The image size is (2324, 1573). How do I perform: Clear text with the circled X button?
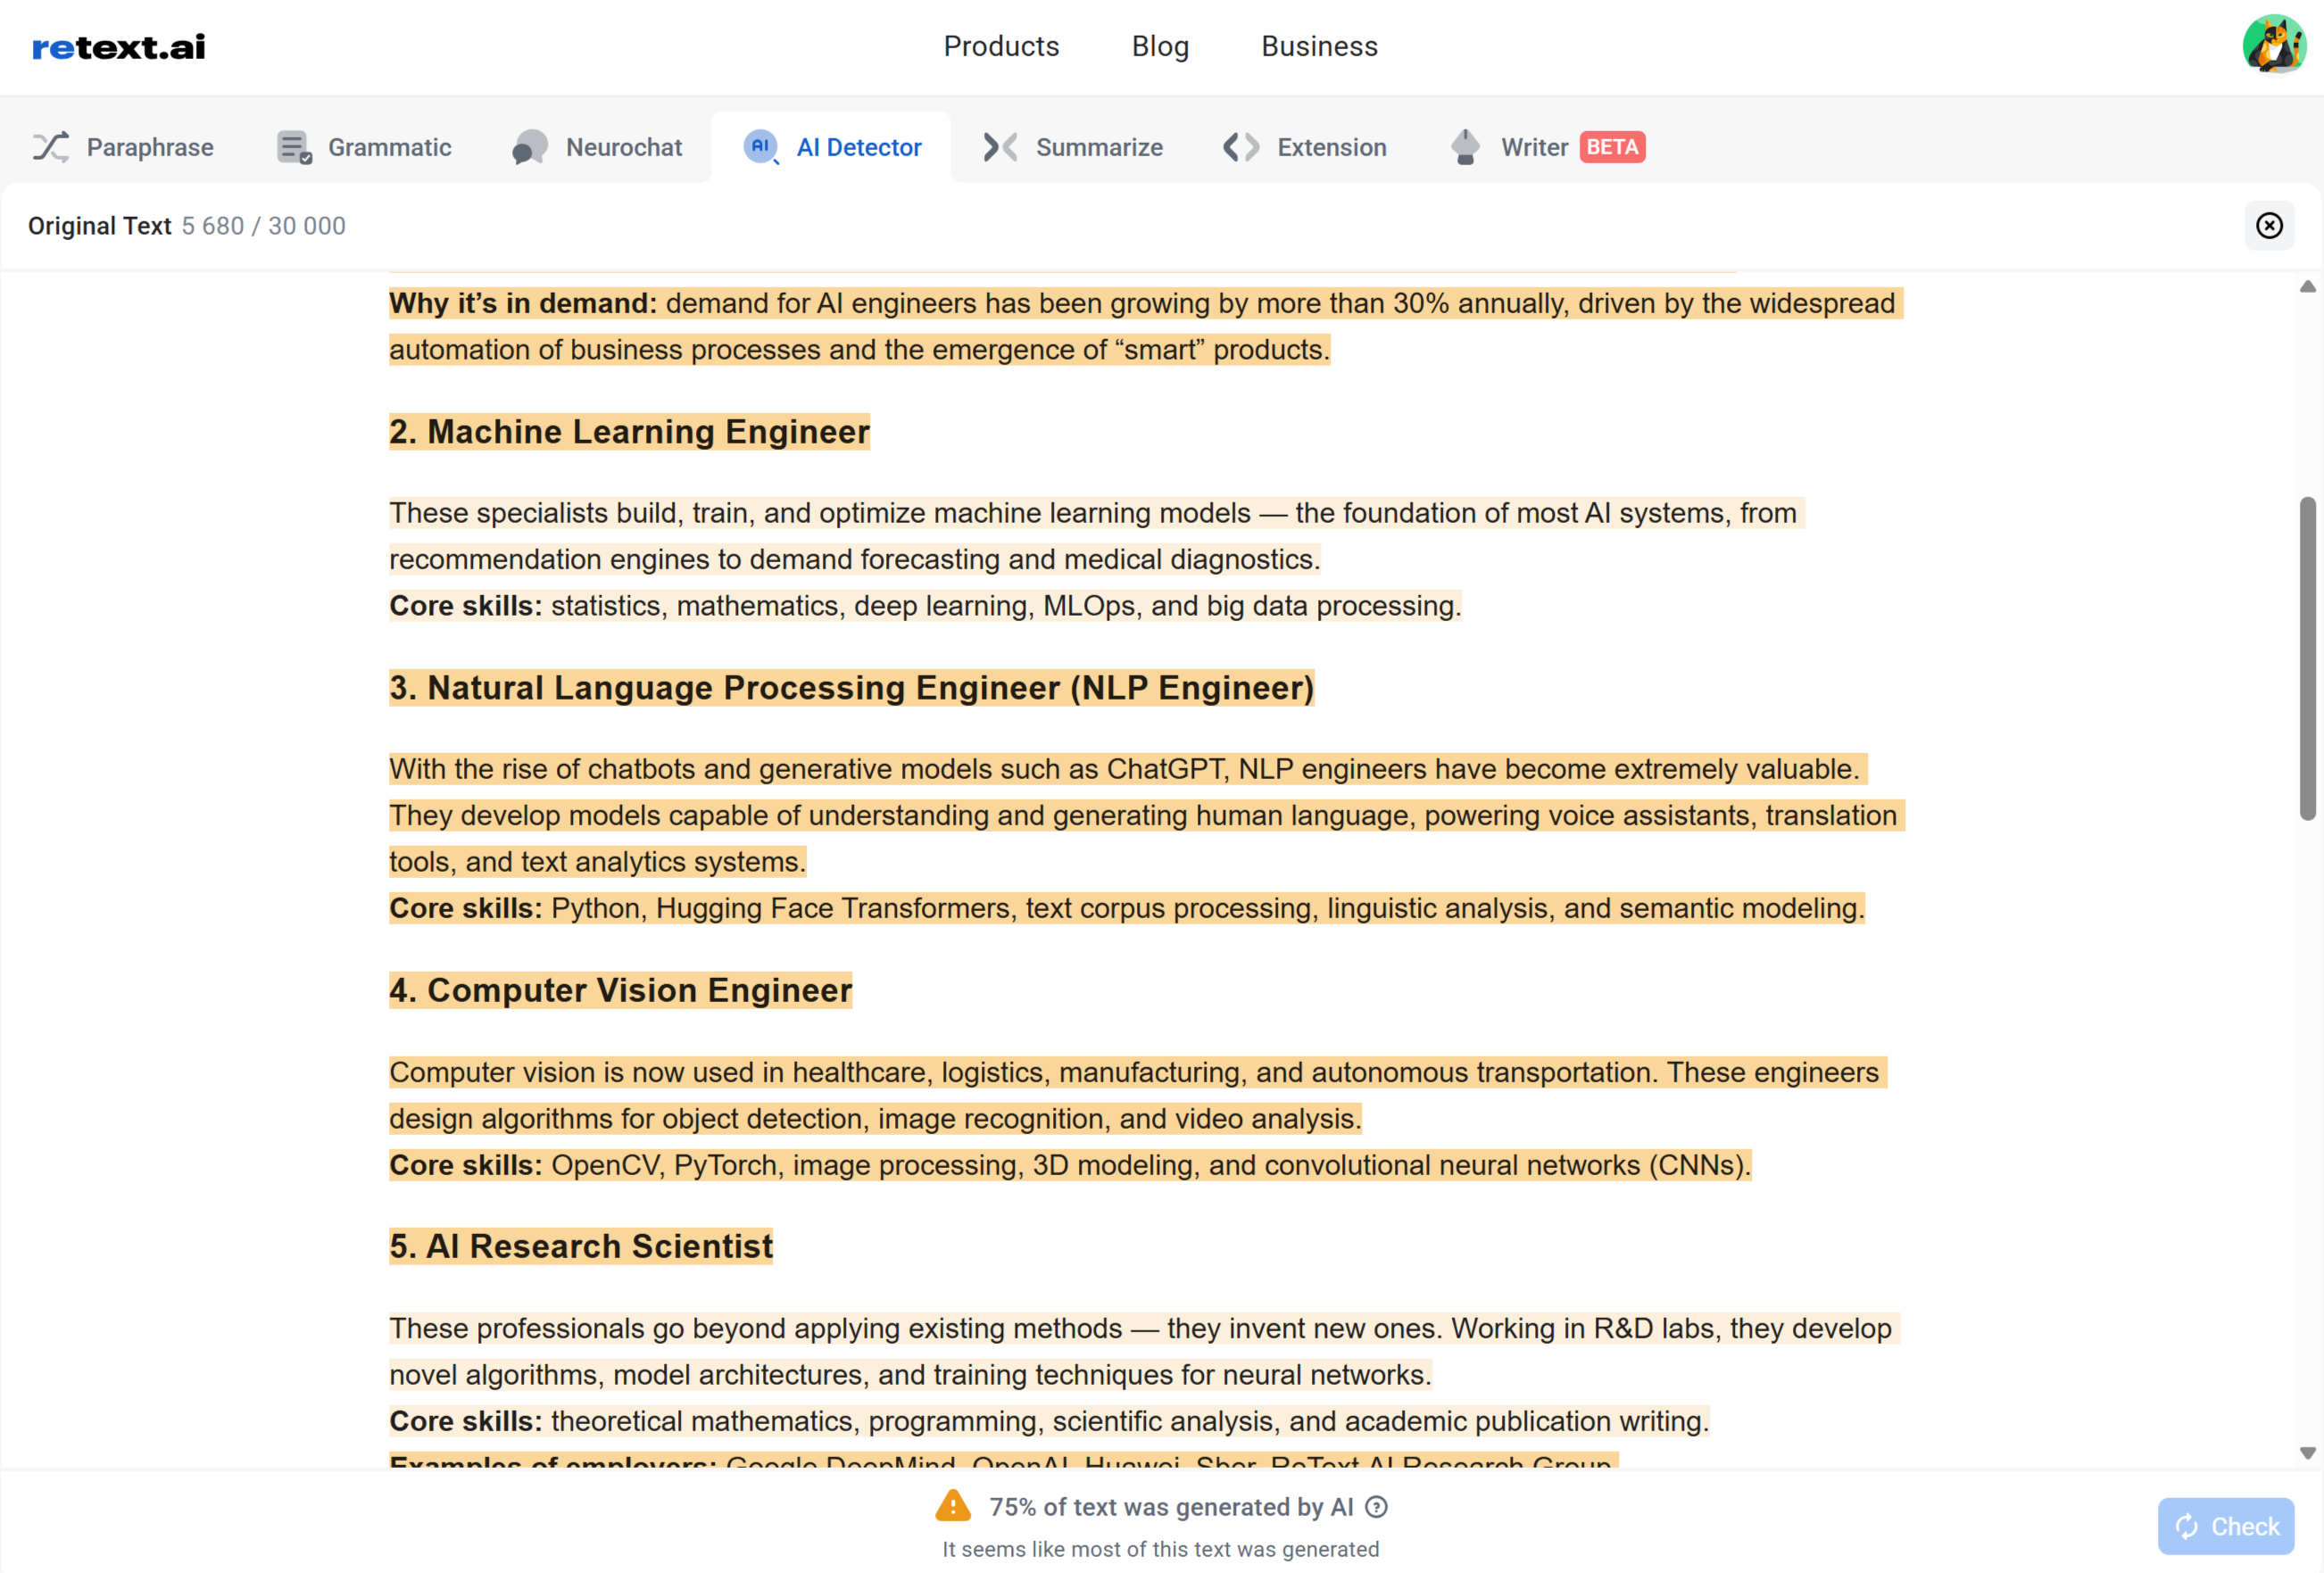2269,226
